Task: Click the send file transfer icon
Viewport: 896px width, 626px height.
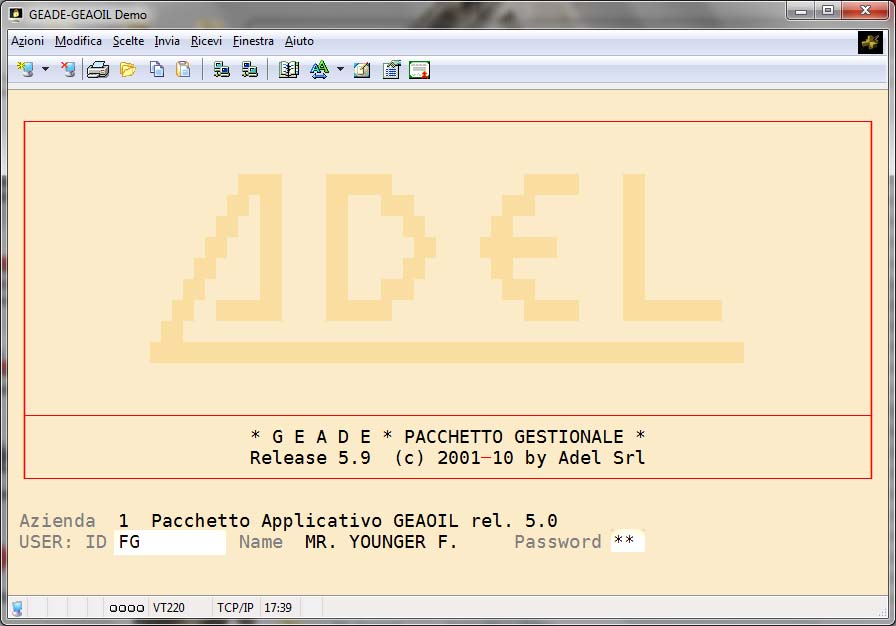Action: pos(222,70)
